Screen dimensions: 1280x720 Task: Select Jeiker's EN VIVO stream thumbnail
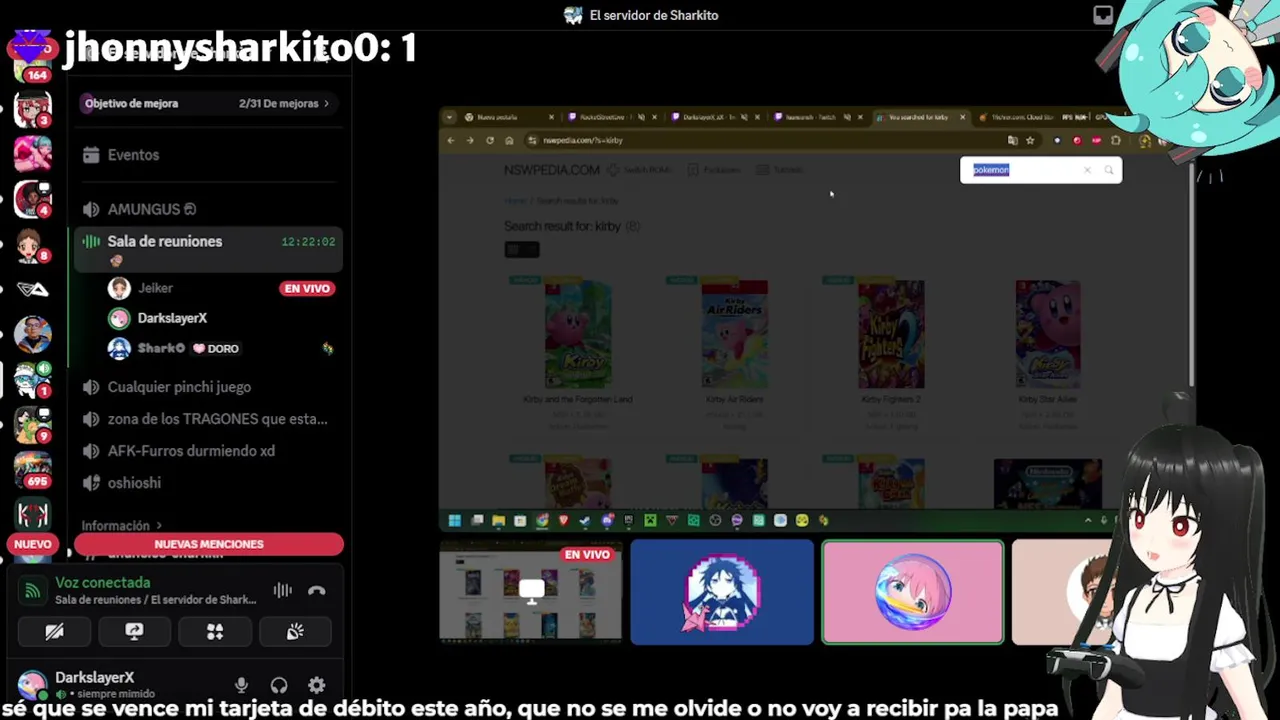point(531,592)
